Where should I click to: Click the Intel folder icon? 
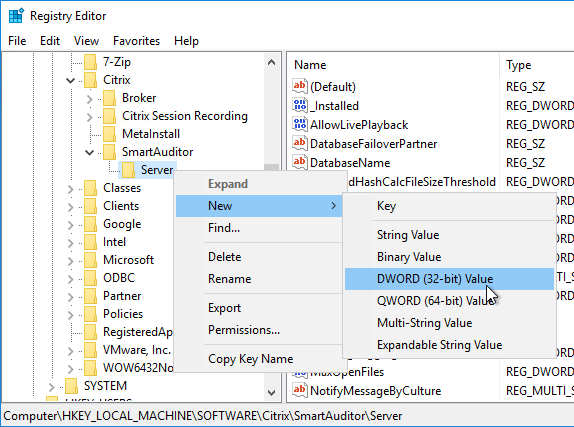click(90, 241)
